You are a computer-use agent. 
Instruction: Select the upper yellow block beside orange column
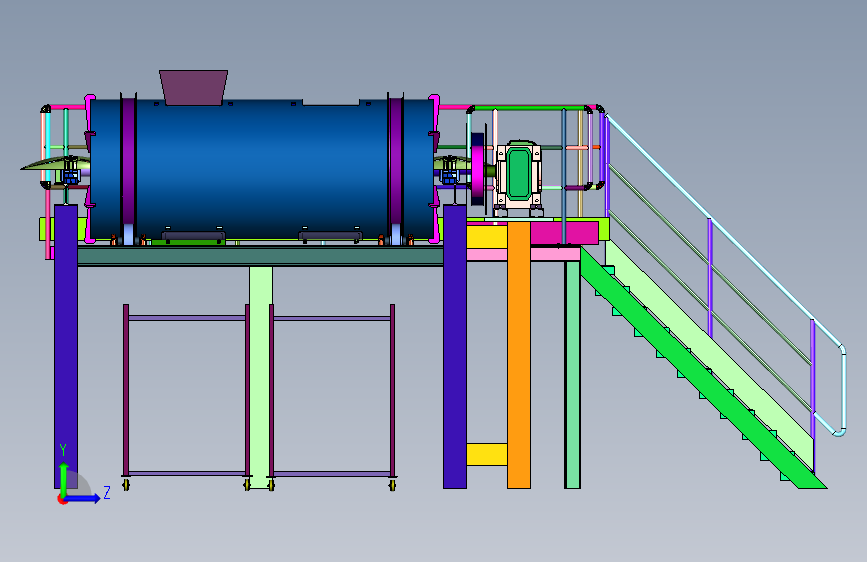(x=487, y=237)
